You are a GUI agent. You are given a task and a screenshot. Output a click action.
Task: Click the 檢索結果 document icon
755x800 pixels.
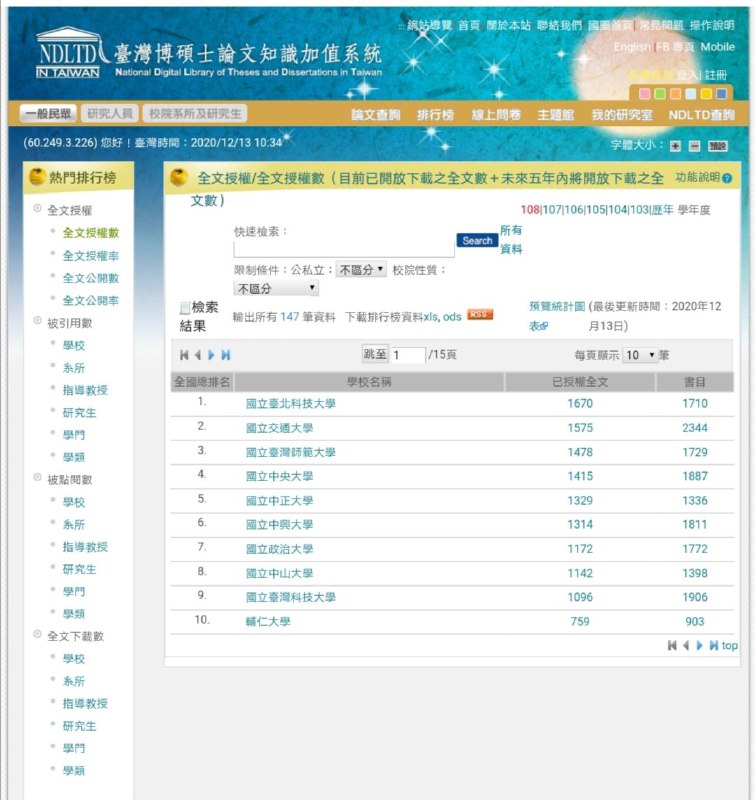(x=185, y=308)
